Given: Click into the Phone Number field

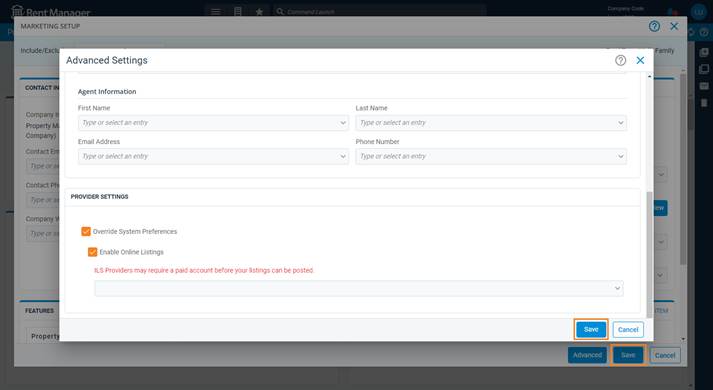Looking at the screenshot, I should [x=491, y=156].
